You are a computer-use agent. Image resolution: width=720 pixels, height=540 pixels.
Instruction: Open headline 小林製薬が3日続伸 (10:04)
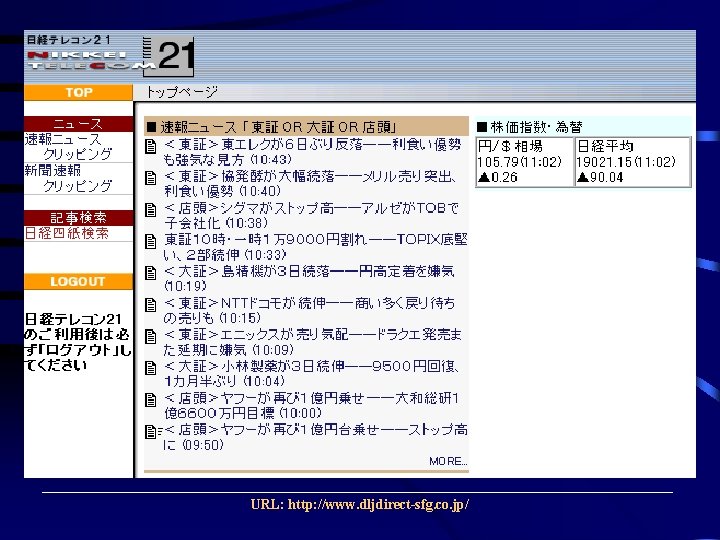click(312, 374)
